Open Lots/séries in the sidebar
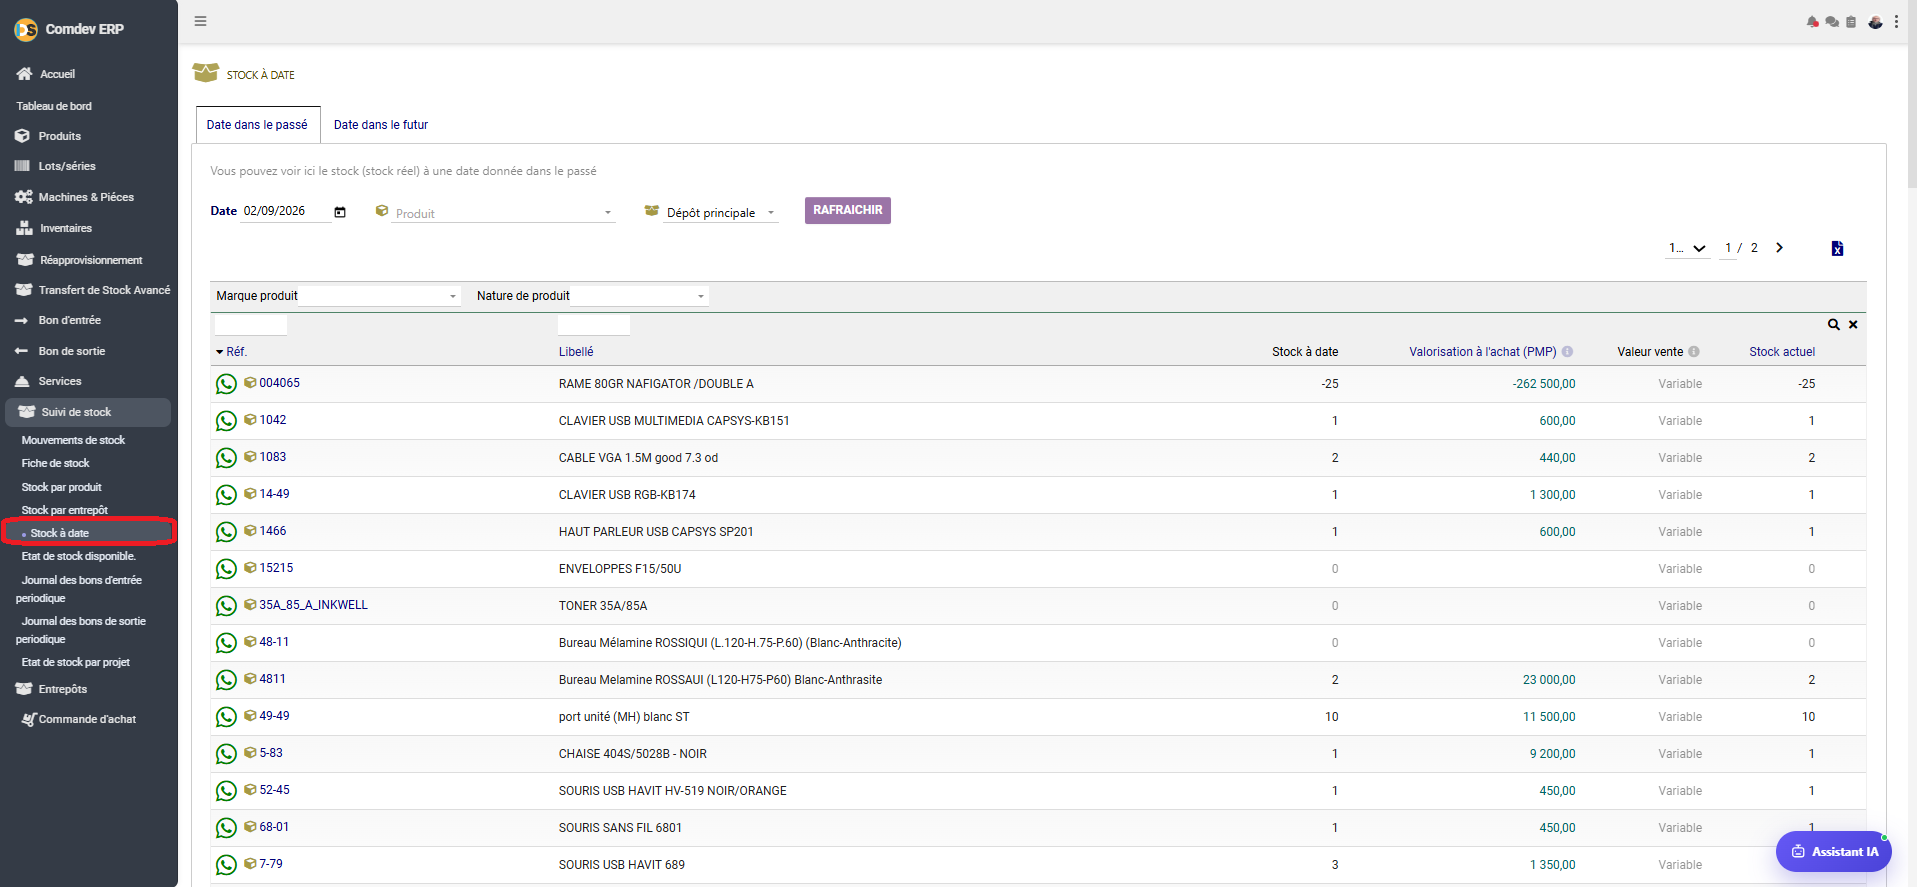This screenshot has height=887, width=1917. (x=67, y=166)
